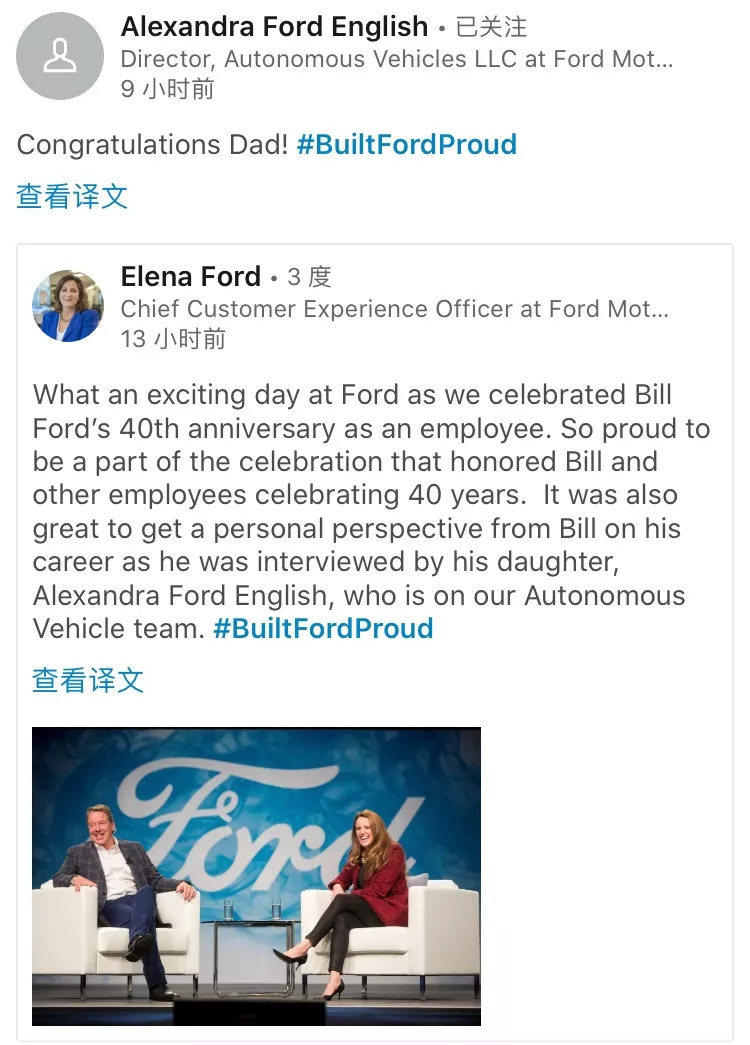Screen dimensions: 750x1045
Task: Click the Elena Ford author name
Action: (x=190, y=276)
